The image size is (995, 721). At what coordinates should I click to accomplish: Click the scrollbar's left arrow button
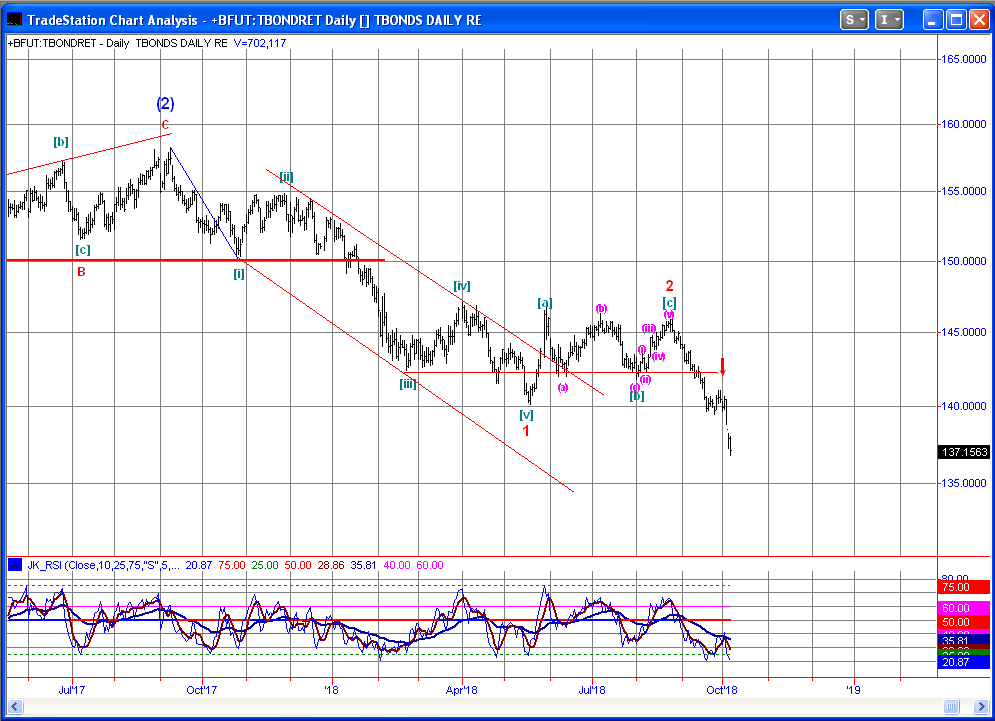pos(15,706)
